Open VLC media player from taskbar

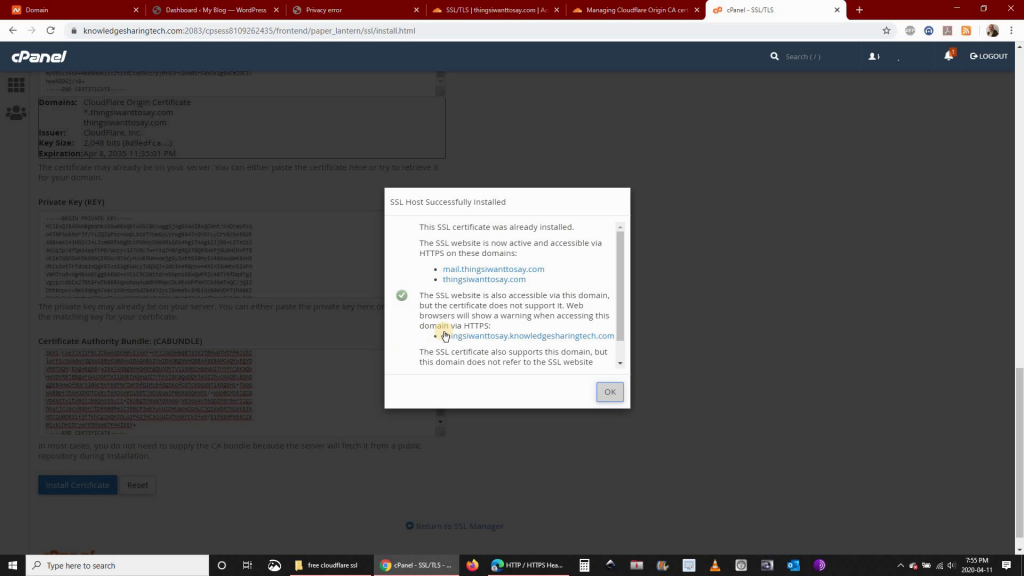click(x=715, y=566)
